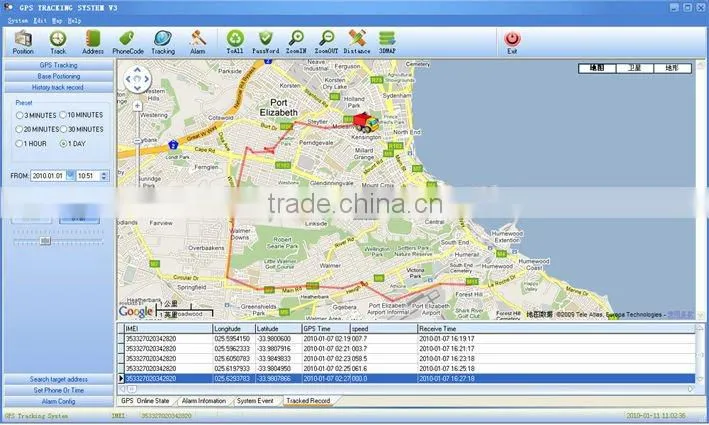Sort by the GPS Time column header
Viewport: 709px width, 425px height.
(x=326, y=329)
